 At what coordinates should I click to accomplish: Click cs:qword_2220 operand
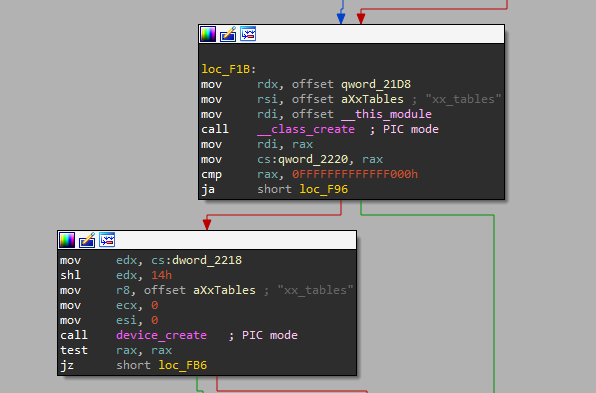point(303,159)
